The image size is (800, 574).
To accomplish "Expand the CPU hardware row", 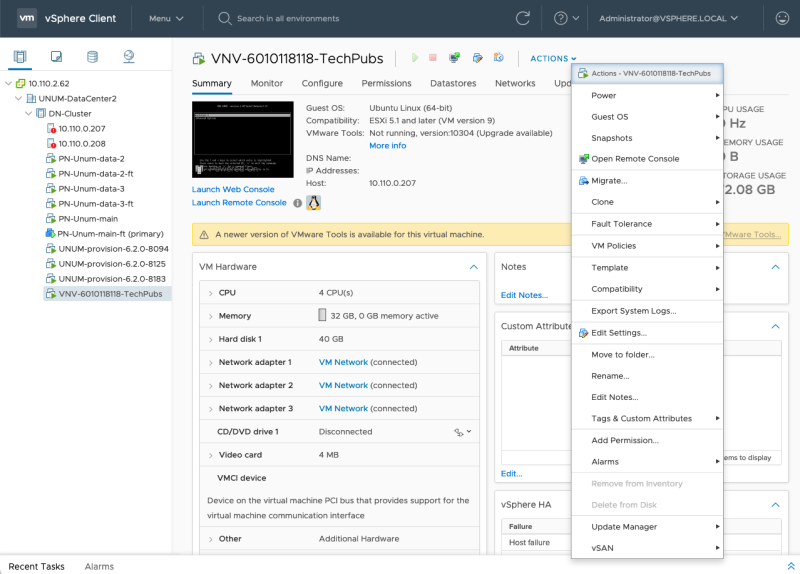I will (211, 293).
